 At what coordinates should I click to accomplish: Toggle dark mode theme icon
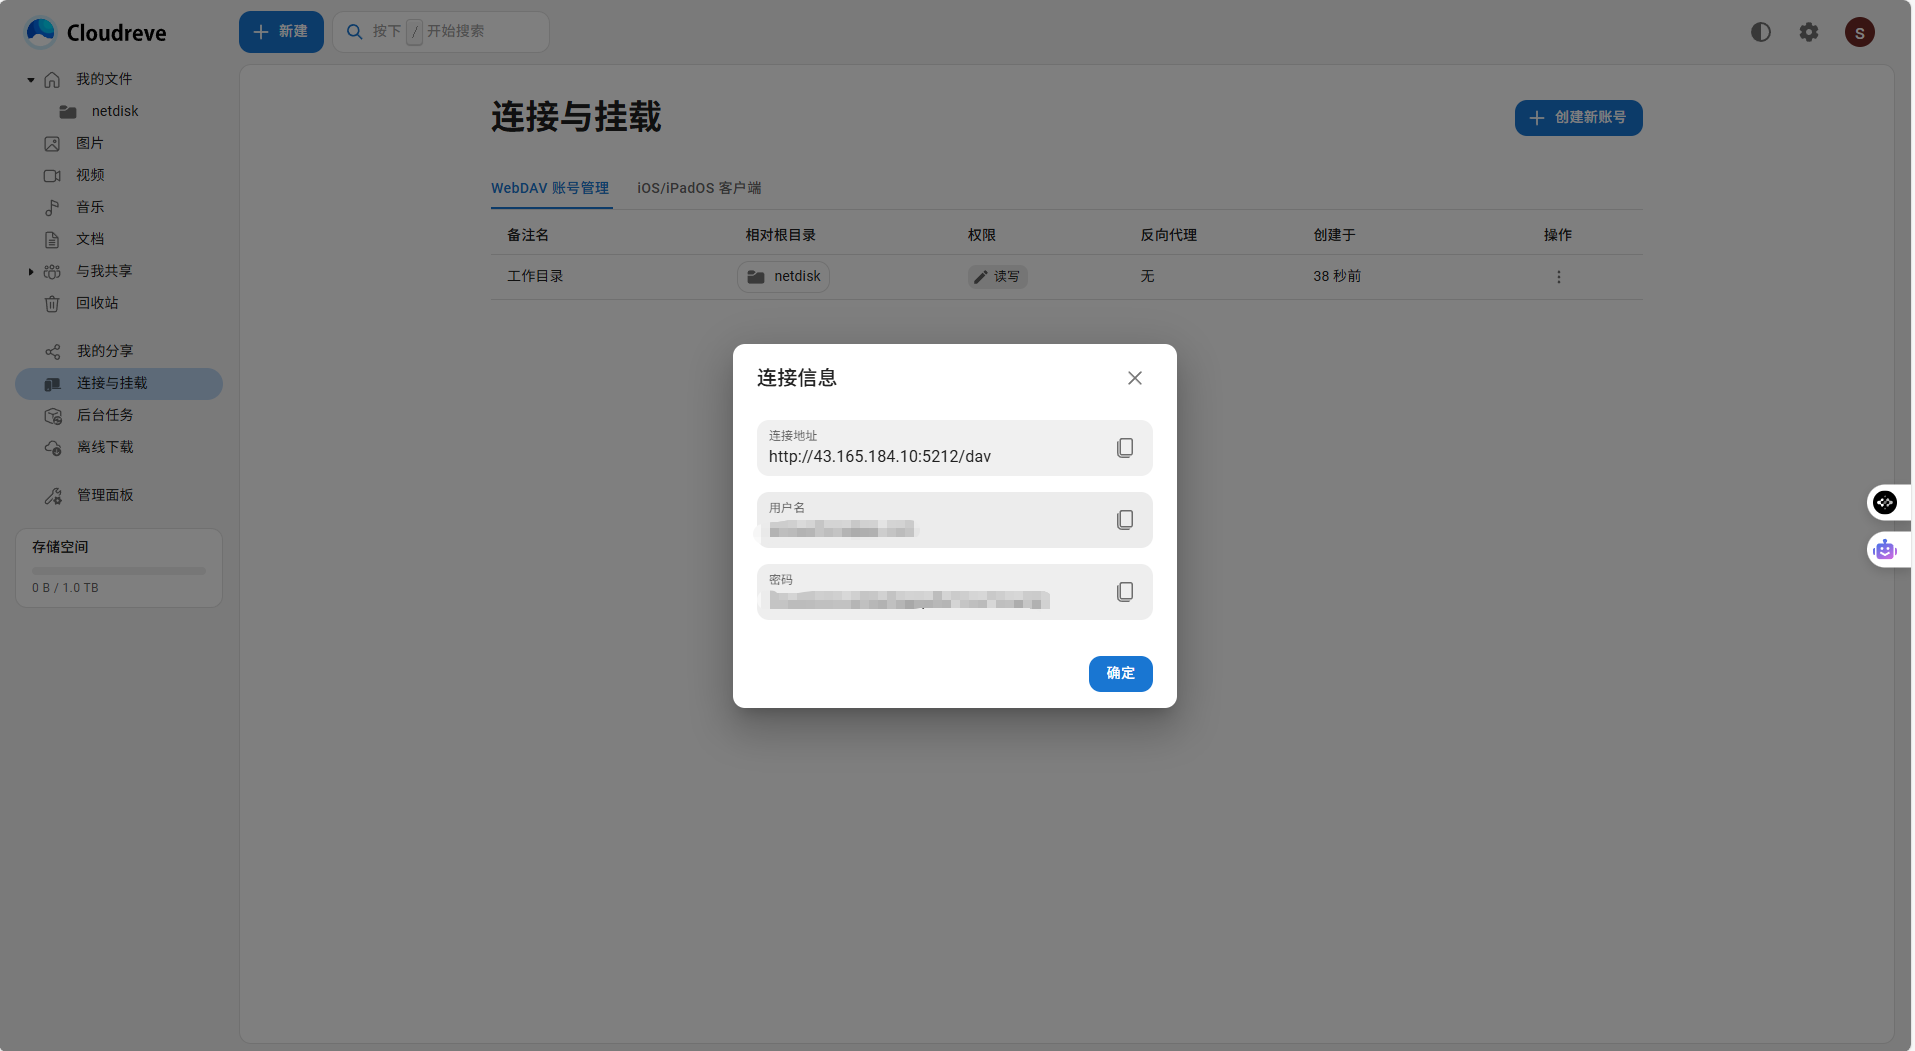[1760, 32]
